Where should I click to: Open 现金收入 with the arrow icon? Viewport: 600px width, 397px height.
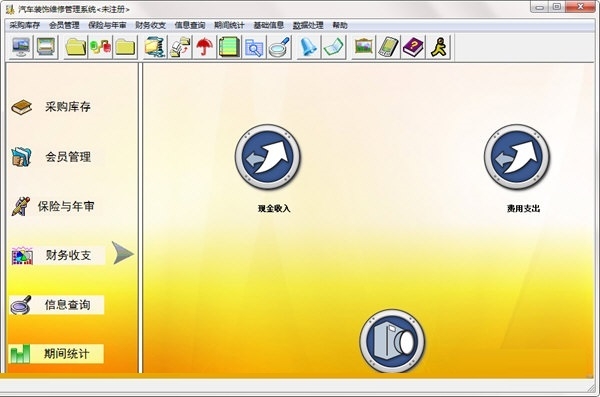pos(267,157)
